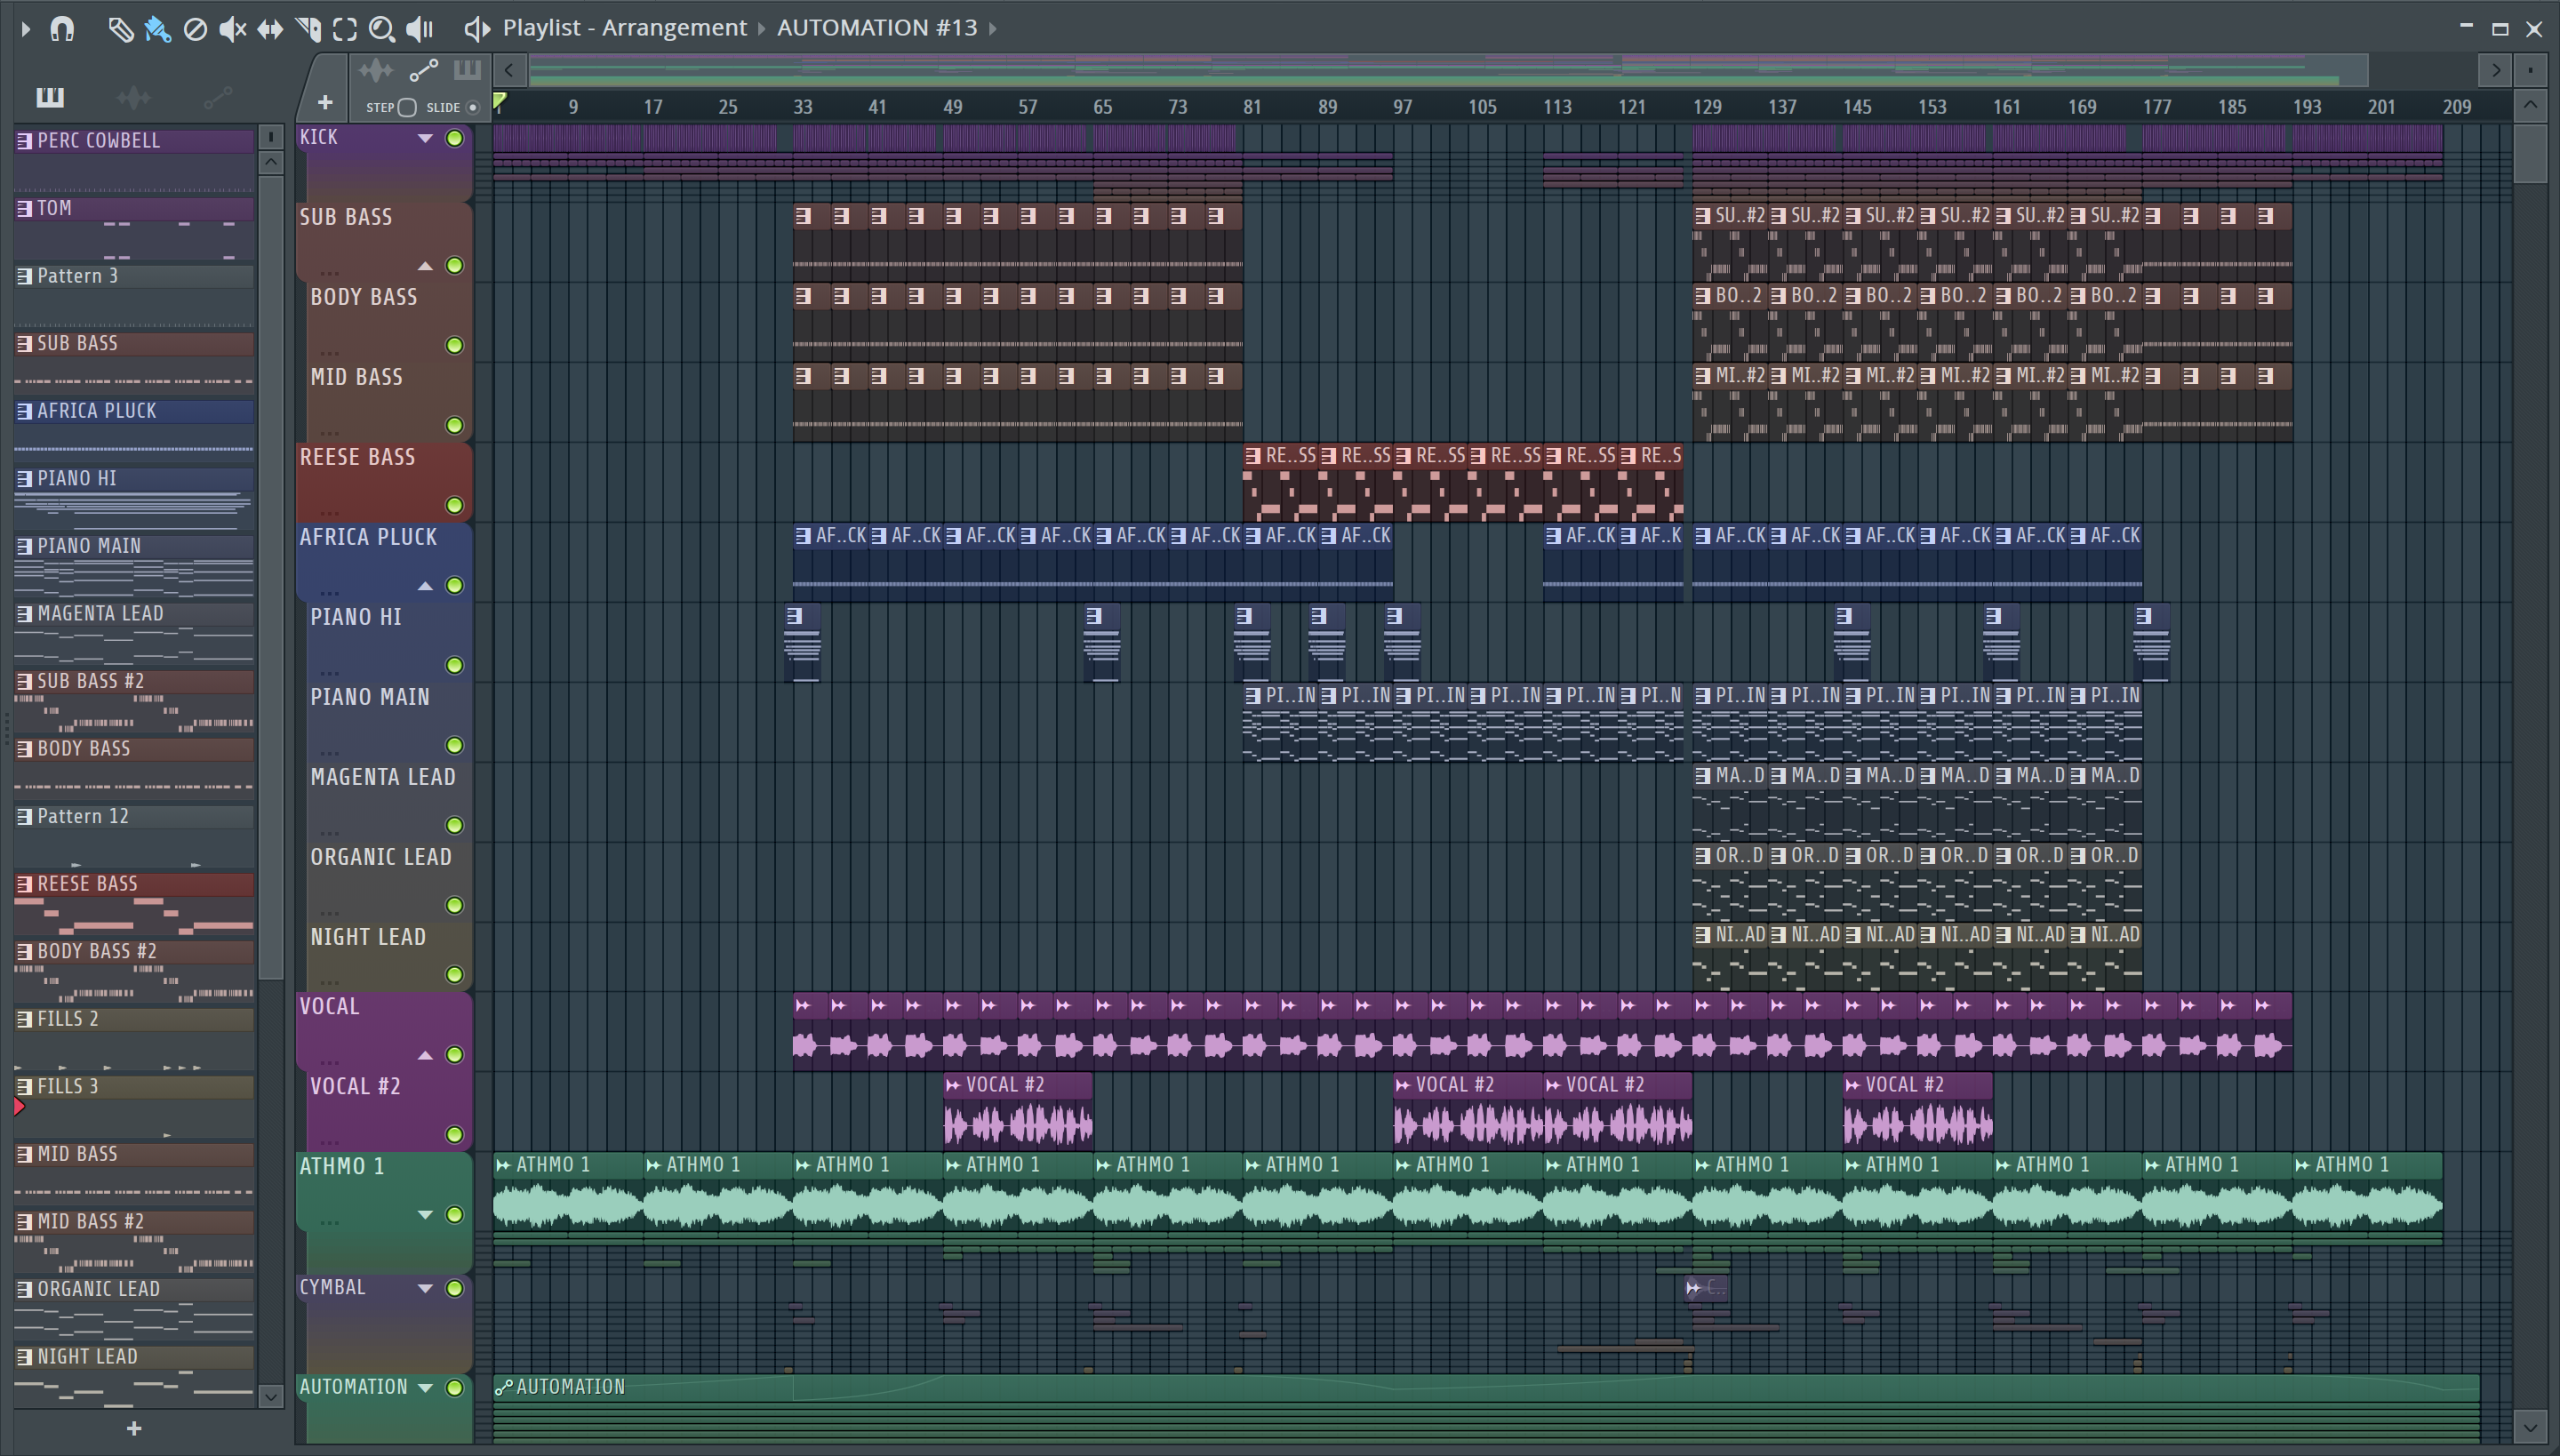
Task: Expand the KICK track group
Action: pyautogui.click(x=425, y=138)
